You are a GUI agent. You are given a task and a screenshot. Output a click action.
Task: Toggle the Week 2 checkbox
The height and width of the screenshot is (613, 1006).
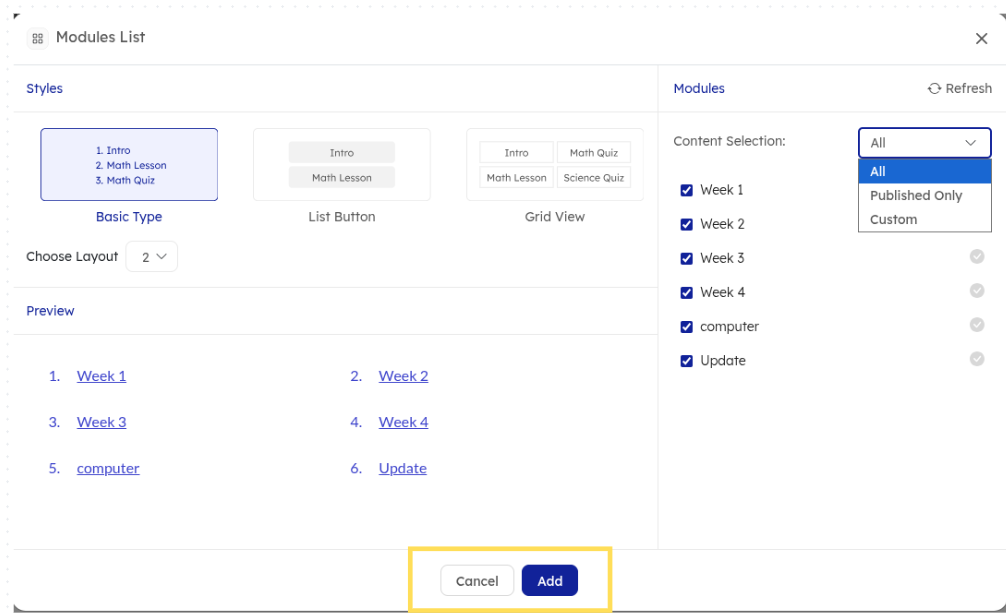pos(686,224)
